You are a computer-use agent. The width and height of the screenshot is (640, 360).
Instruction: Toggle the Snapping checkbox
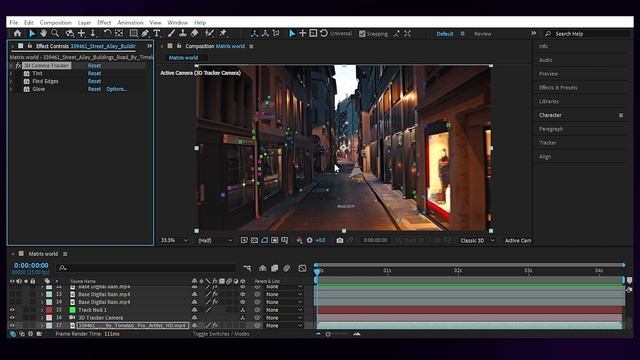tap(362, 34)
